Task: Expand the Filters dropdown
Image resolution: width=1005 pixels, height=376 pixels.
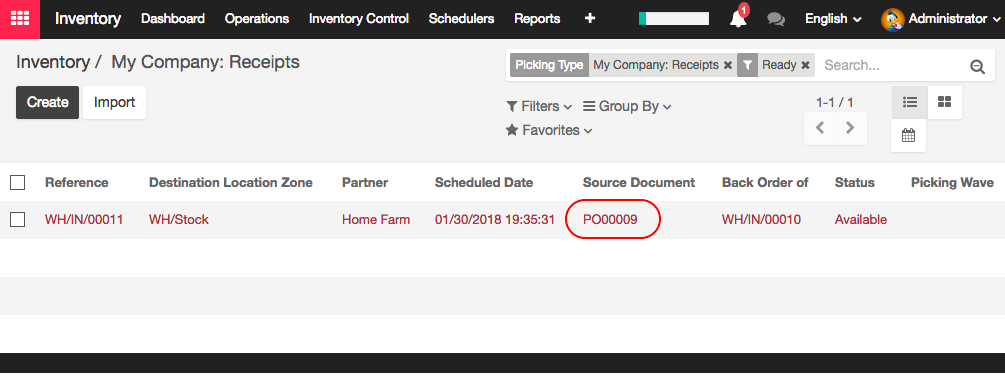Action: click(x=539, y=106)
